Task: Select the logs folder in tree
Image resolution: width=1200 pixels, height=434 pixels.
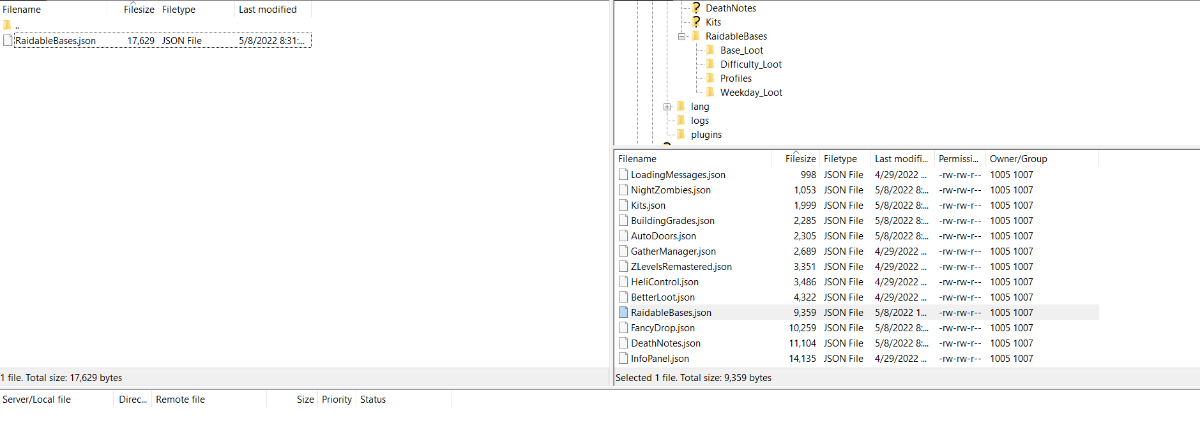Action: 699,121
